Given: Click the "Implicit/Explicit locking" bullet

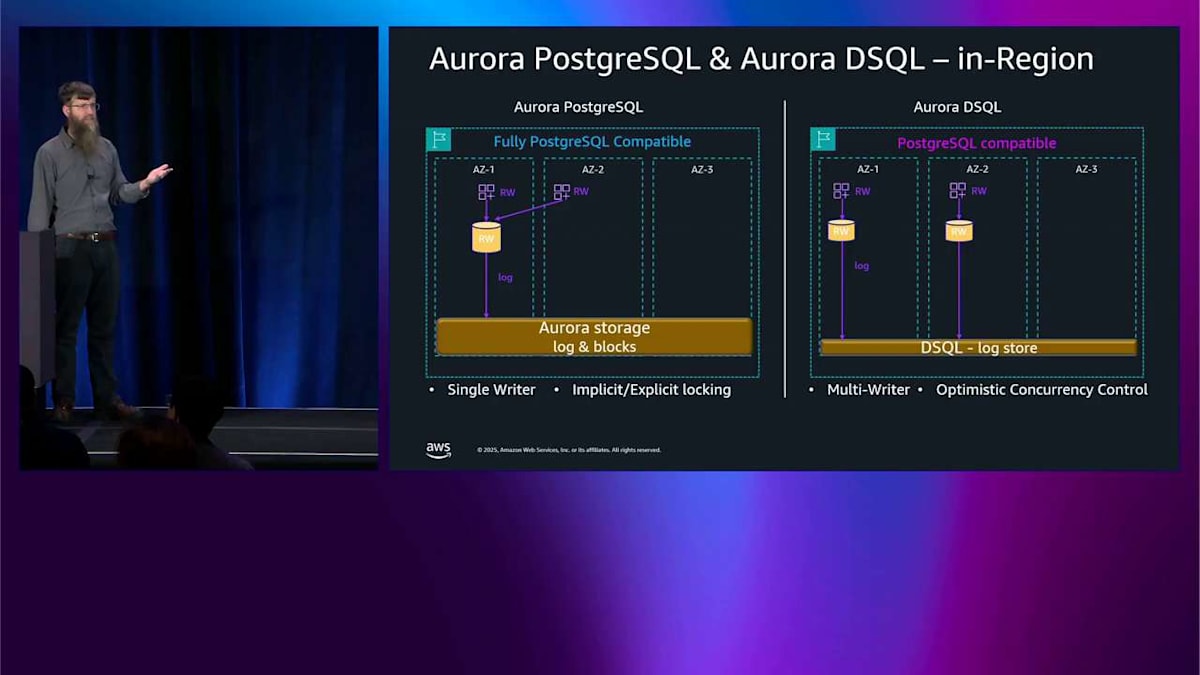Looking at the screenshot, I should tap(651, 390).
